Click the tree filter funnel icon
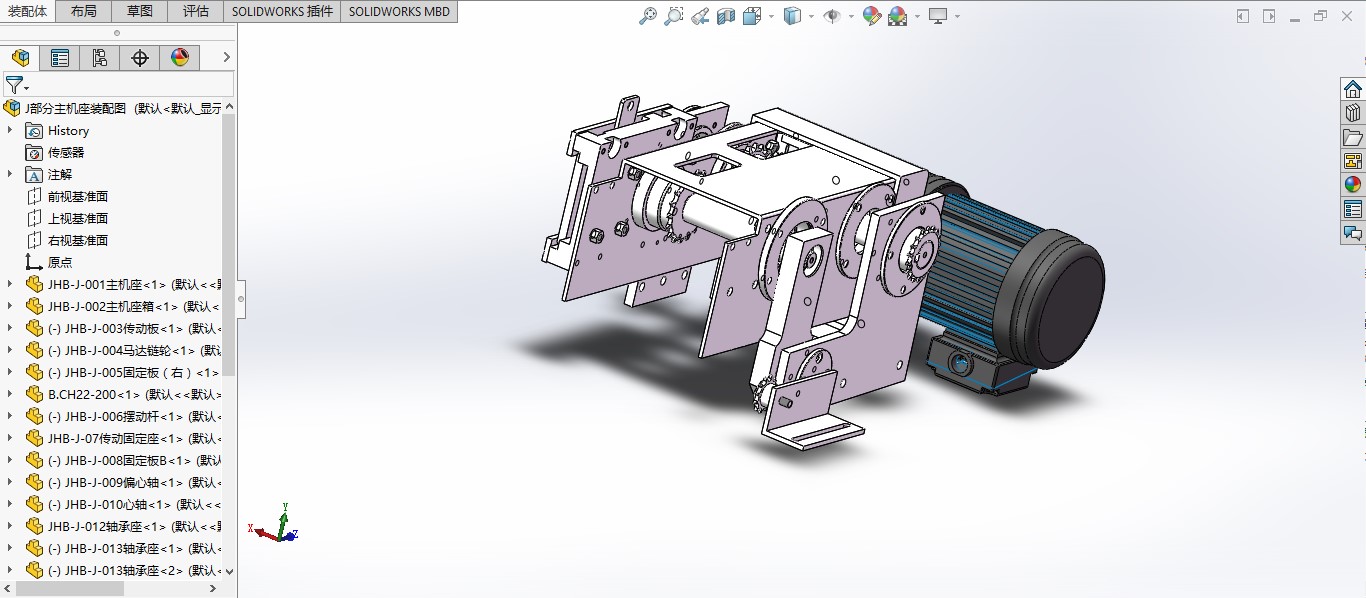The height and width of the screenshot is (598, 1366). (x=14, y=85)
